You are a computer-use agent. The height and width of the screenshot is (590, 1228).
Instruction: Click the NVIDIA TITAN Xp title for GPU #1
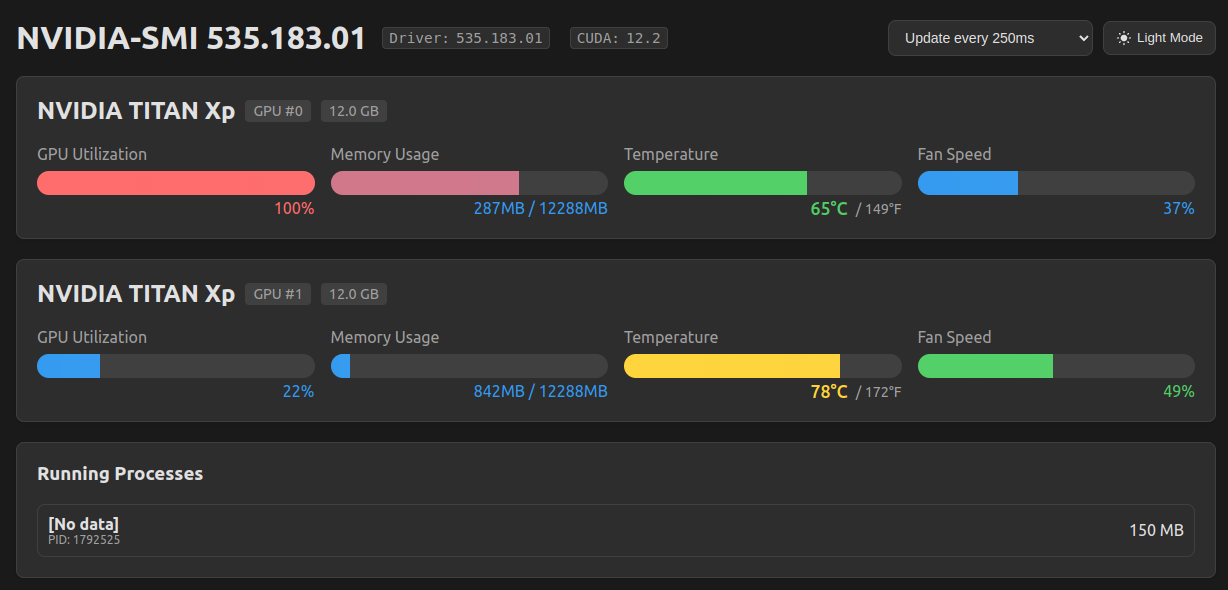tap(136, 294)
